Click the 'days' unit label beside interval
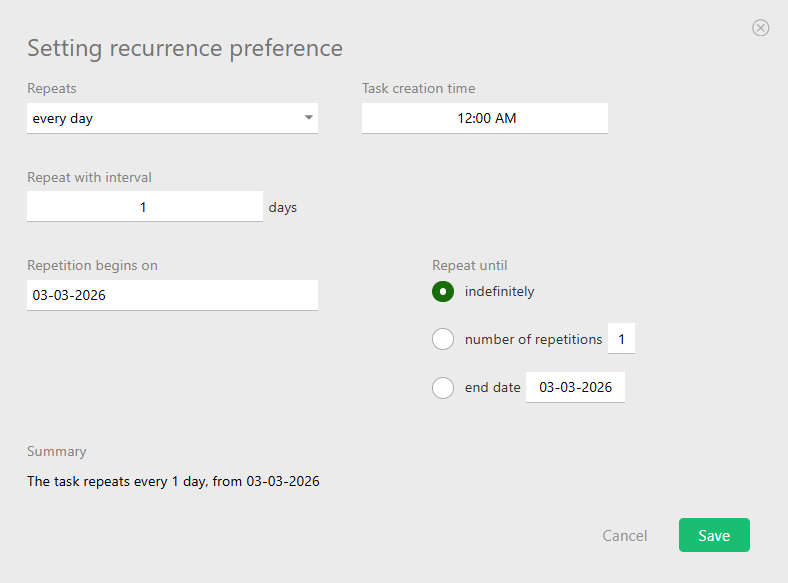This screenshot has width=788, height=583. click(283, 208)
